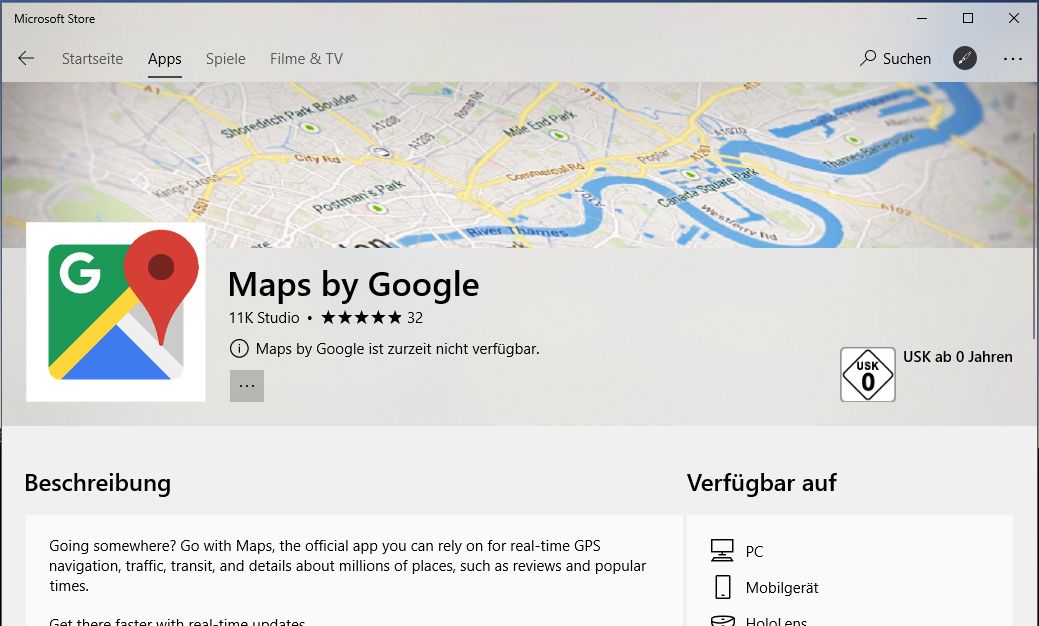Click the HoloLens device icon
Screen dimensions: 1039x626
click(x=722, y=621)
